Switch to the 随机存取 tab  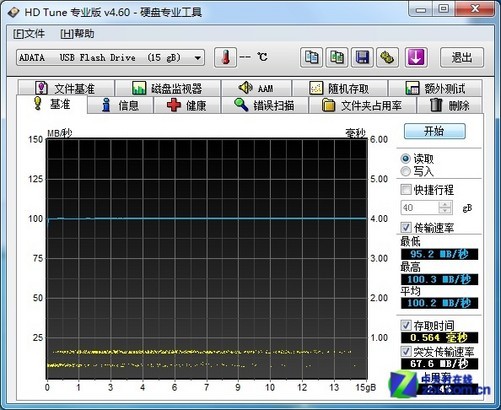(340, 88)
